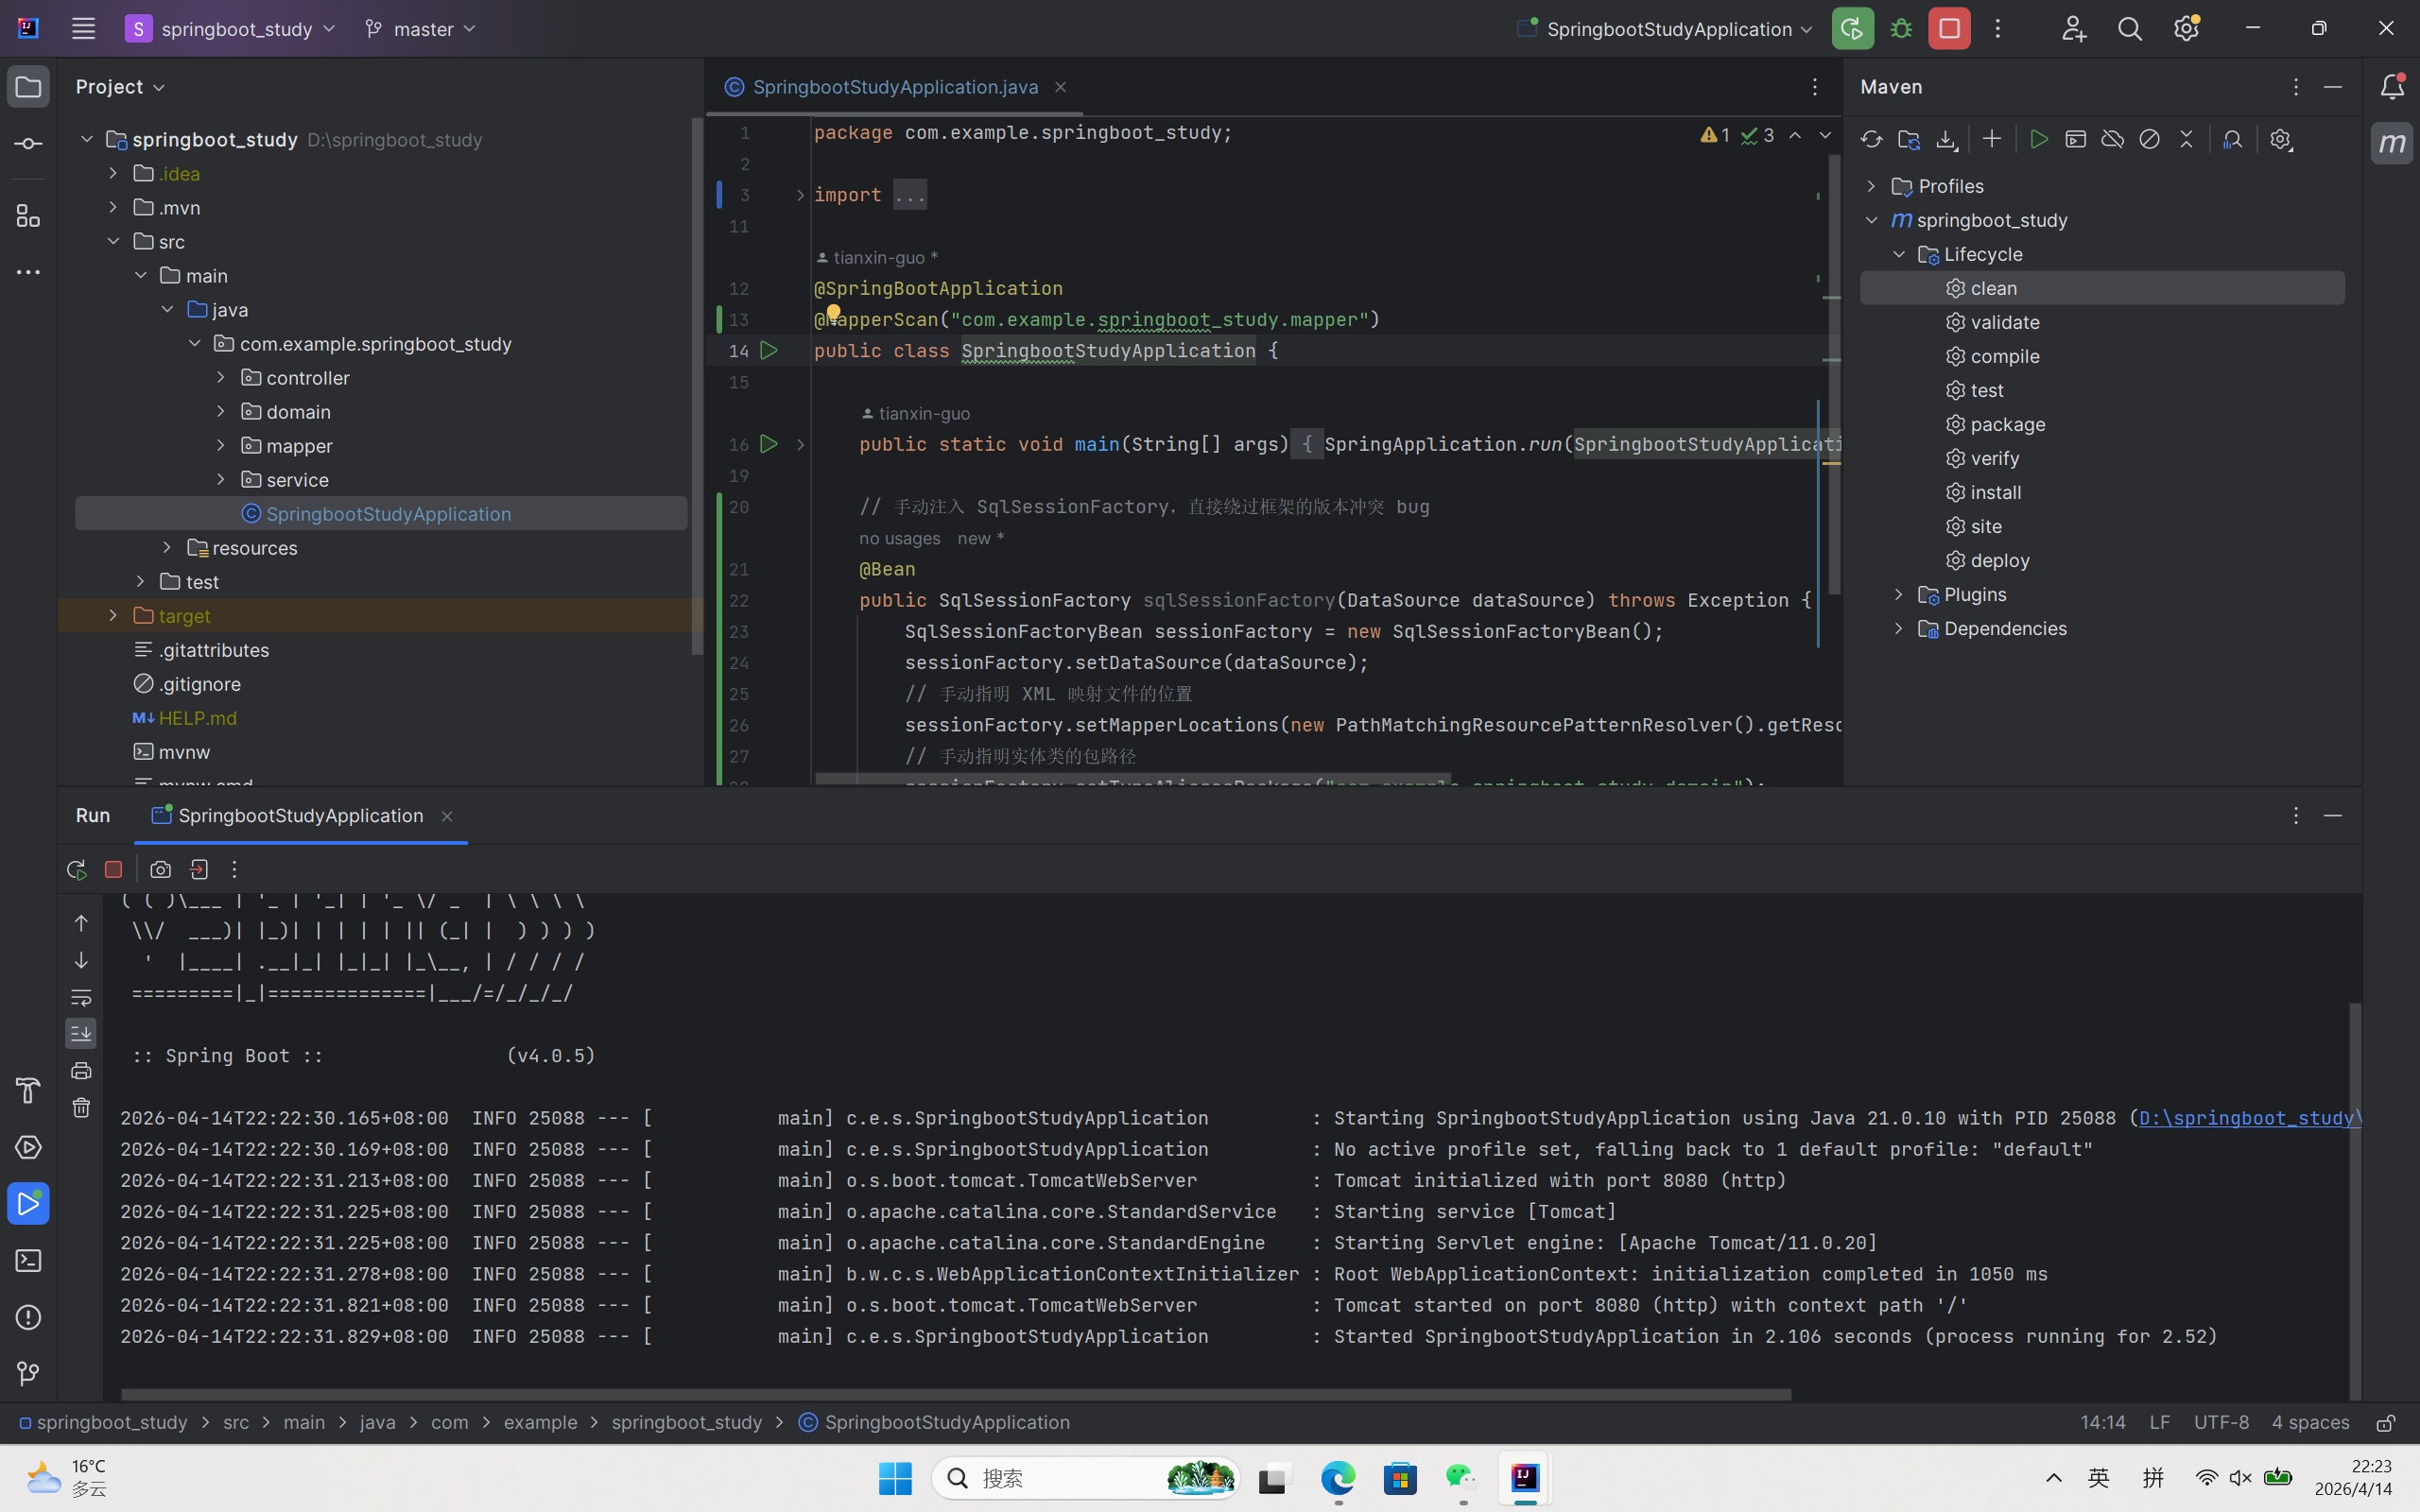This screenshot has height=1512, width=2420.
Task: Click the Debug bug icon in top toolbar
Action: pyautogui.click(x=1901, y=29)
